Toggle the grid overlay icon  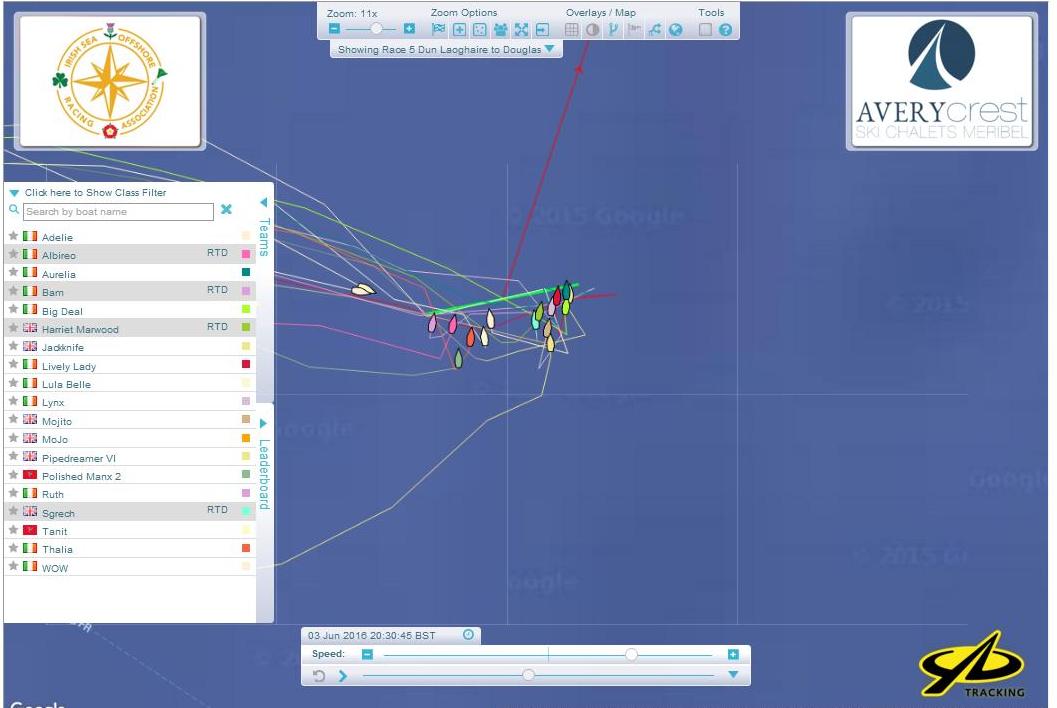(571, 29)
